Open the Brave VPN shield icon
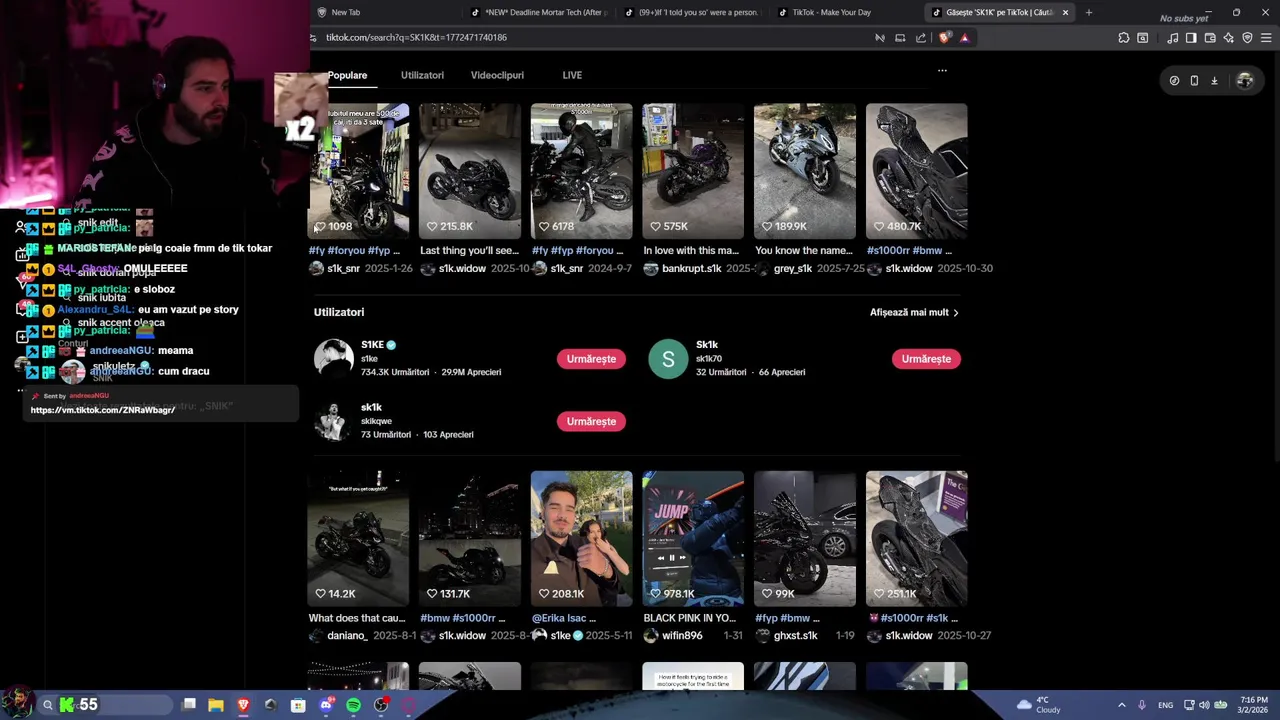This screenshot has height=720, width=1280. [1247, 38]
